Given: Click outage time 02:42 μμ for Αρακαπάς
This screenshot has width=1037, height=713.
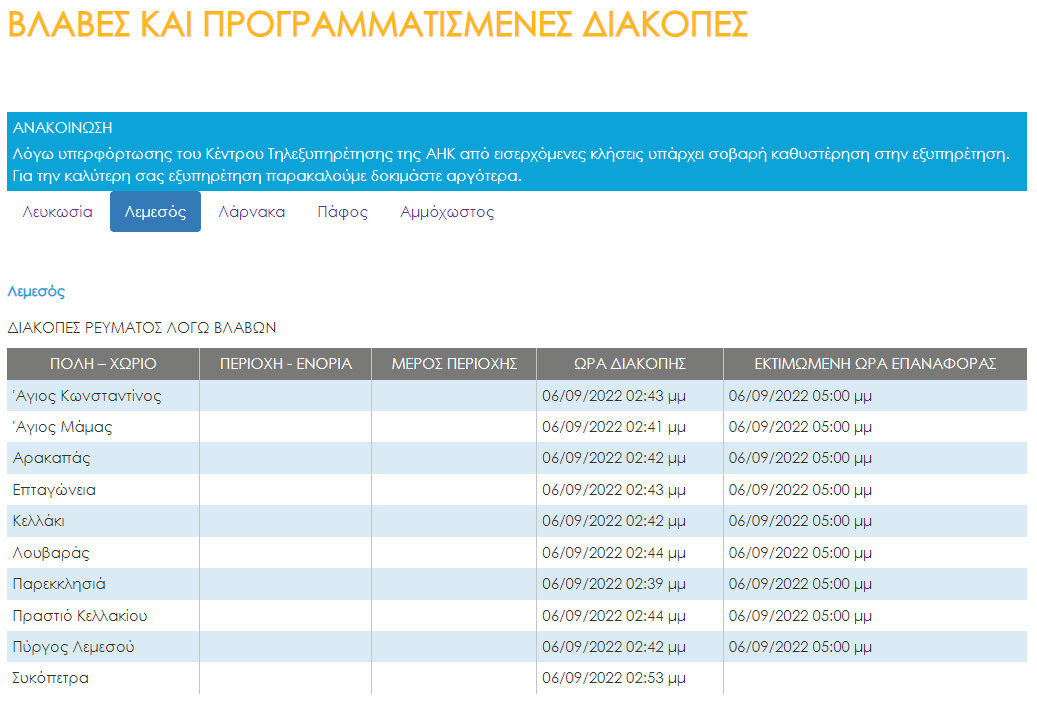Looking at the screenshot, I should coord(614,458).
